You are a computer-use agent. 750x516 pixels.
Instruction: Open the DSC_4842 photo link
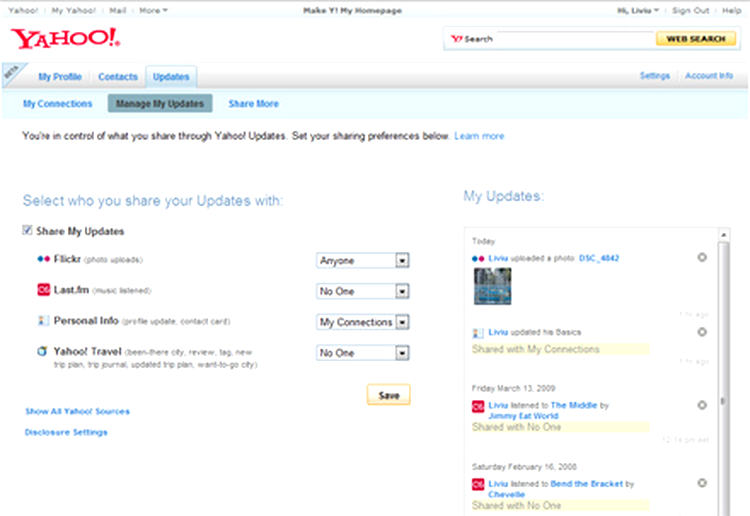599,258
